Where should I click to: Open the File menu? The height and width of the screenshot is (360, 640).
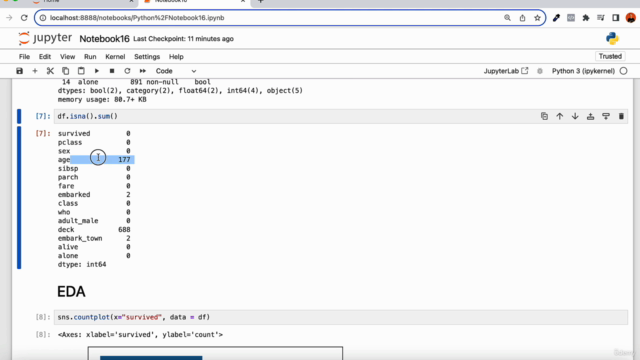pyautogui.click(x=24, y=57)
